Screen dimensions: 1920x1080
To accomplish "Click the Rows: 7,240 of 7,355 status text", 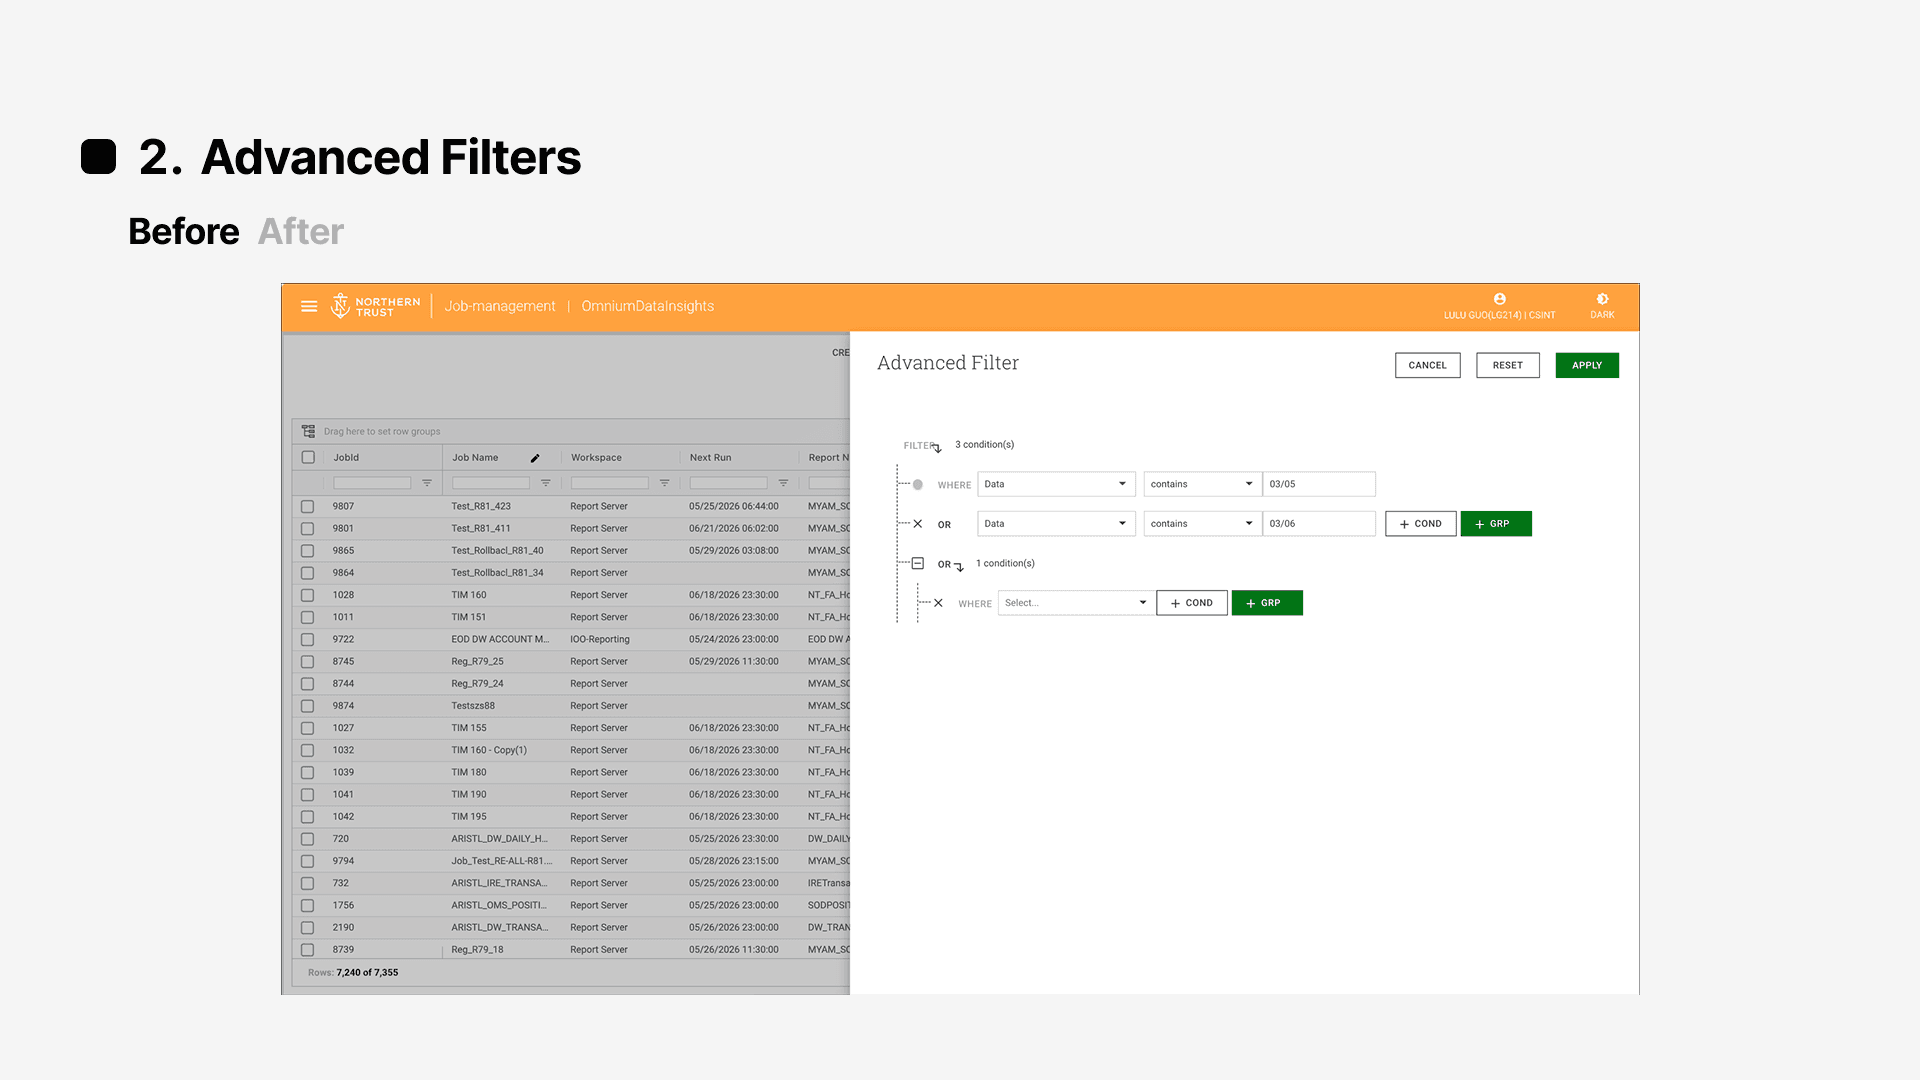I will [x=353, y=972].
